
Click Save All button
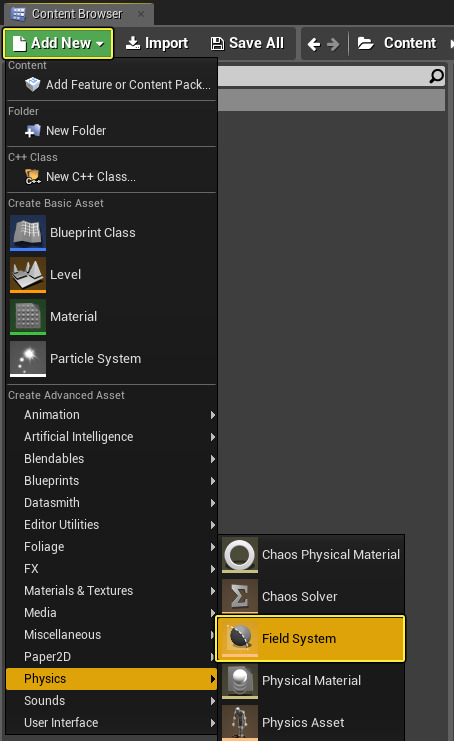tap(247, 43)
